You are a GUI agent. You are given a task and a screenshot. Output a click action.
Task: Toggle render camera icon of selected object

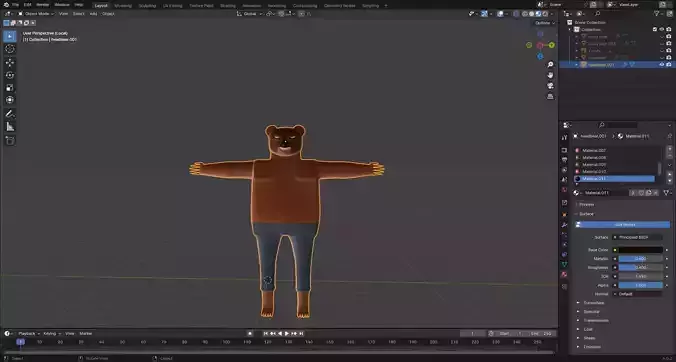click(x=669, y=65)
